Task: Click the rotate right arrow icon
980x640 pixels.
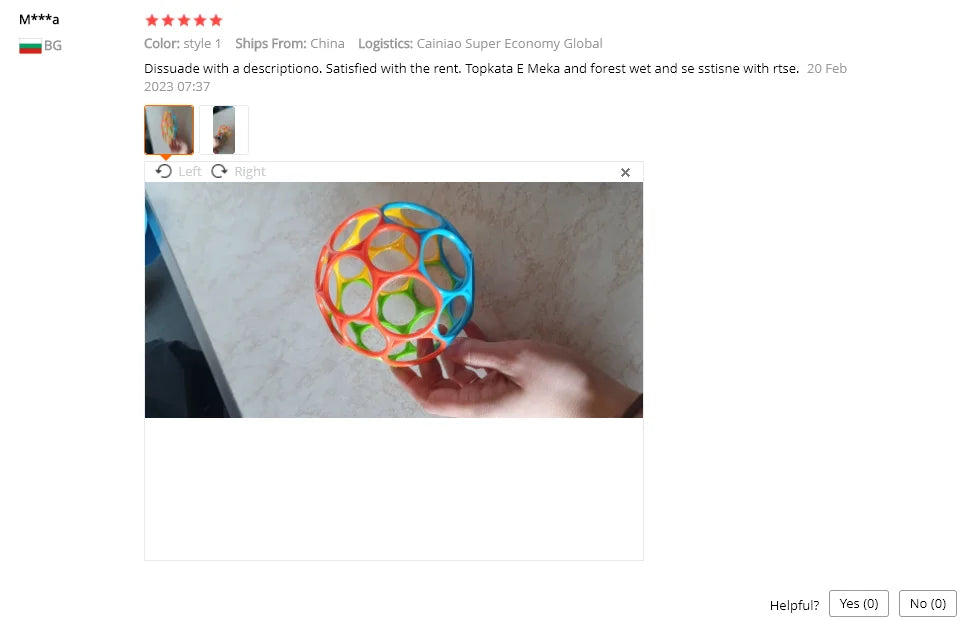Action: (x=219, y=171)
